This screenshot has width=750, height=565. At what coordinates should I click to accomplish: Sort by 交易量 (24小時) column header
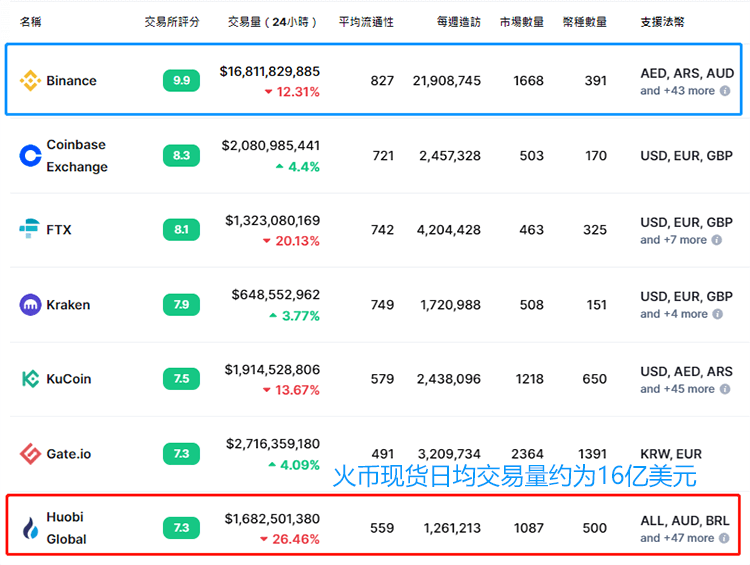272,22
